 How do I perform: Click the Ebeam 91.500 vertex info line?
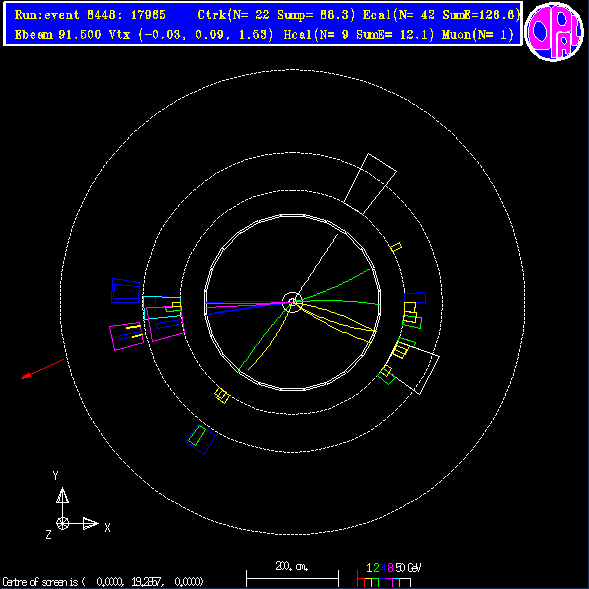(144, 35)
